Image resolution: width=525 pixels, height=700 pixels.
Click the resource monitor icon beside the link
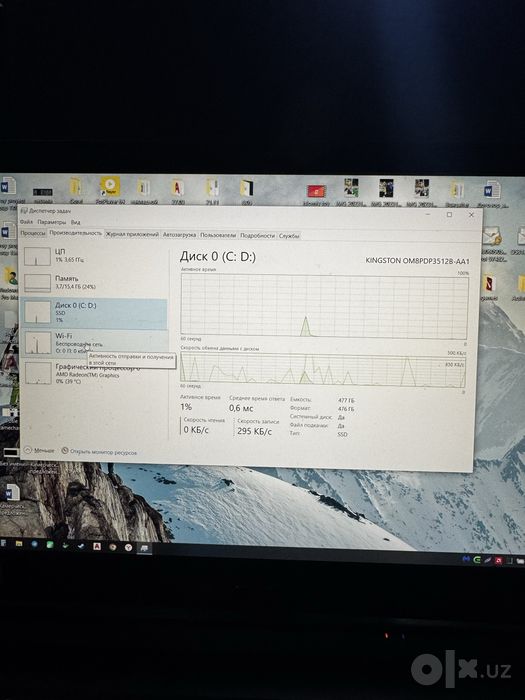[x=65, y=451]
